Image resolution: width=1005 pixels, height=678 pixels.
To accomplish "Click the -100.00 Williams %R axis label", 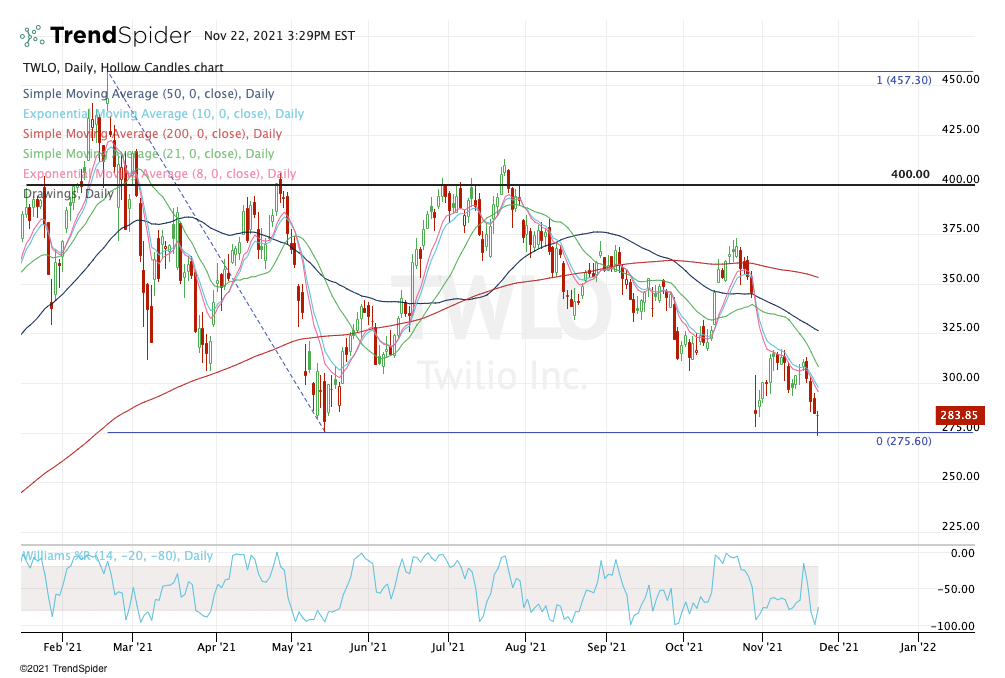I will 953,626.
